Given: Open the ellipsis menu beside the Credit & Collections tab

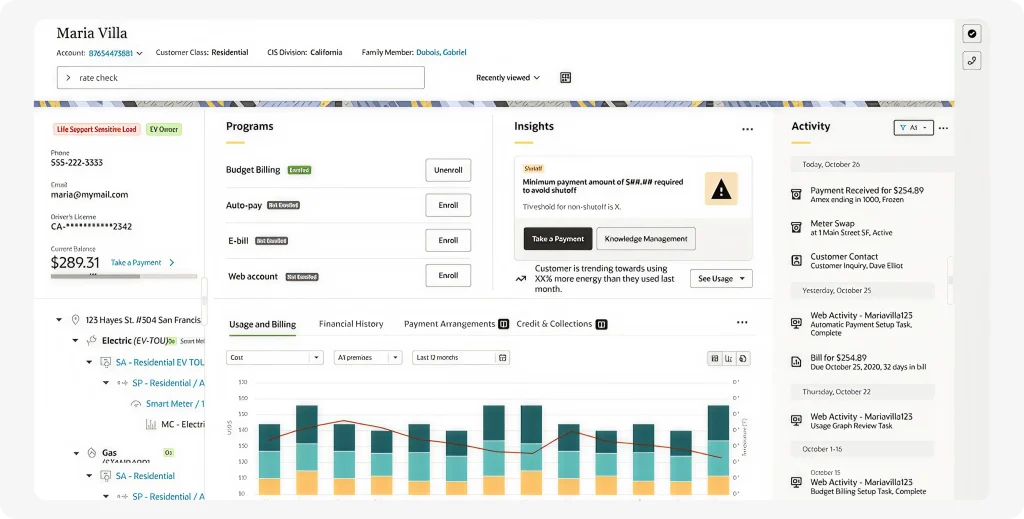Looking at the screenshot, I should [742, 322].
